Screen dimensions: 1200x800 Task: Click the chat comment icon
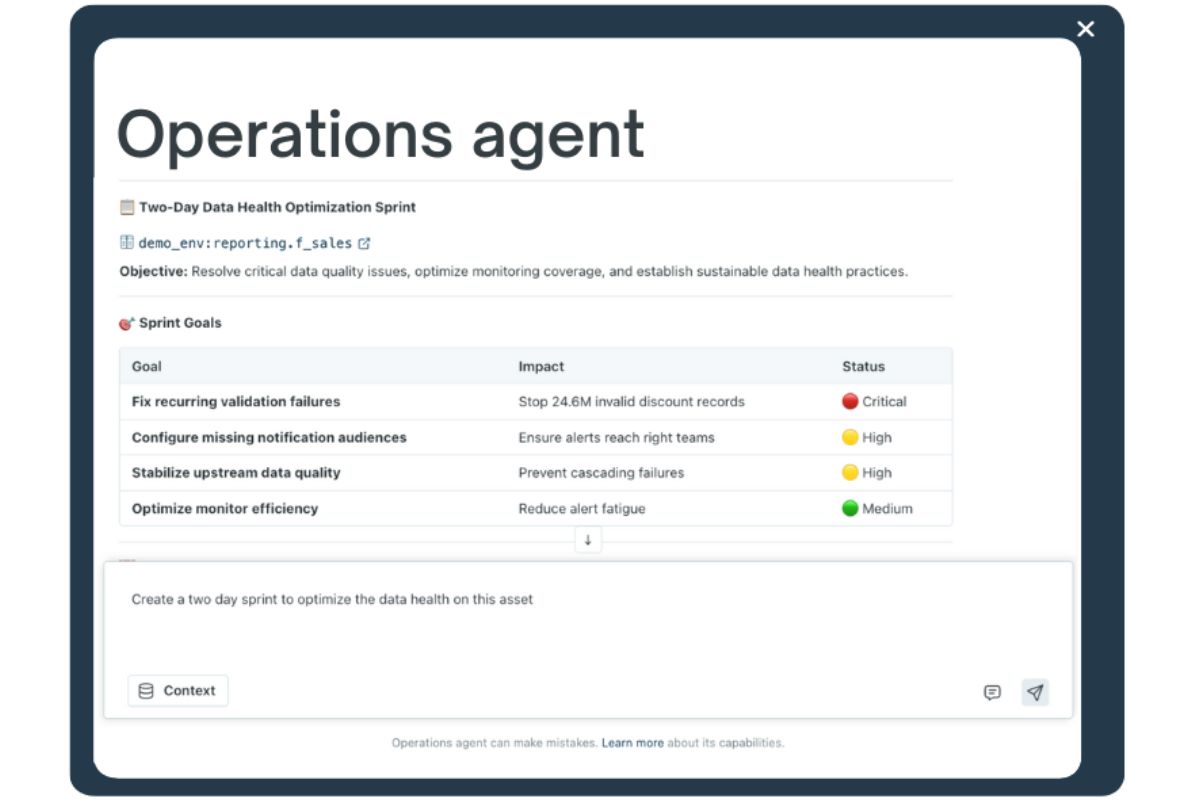coord(992,692)
